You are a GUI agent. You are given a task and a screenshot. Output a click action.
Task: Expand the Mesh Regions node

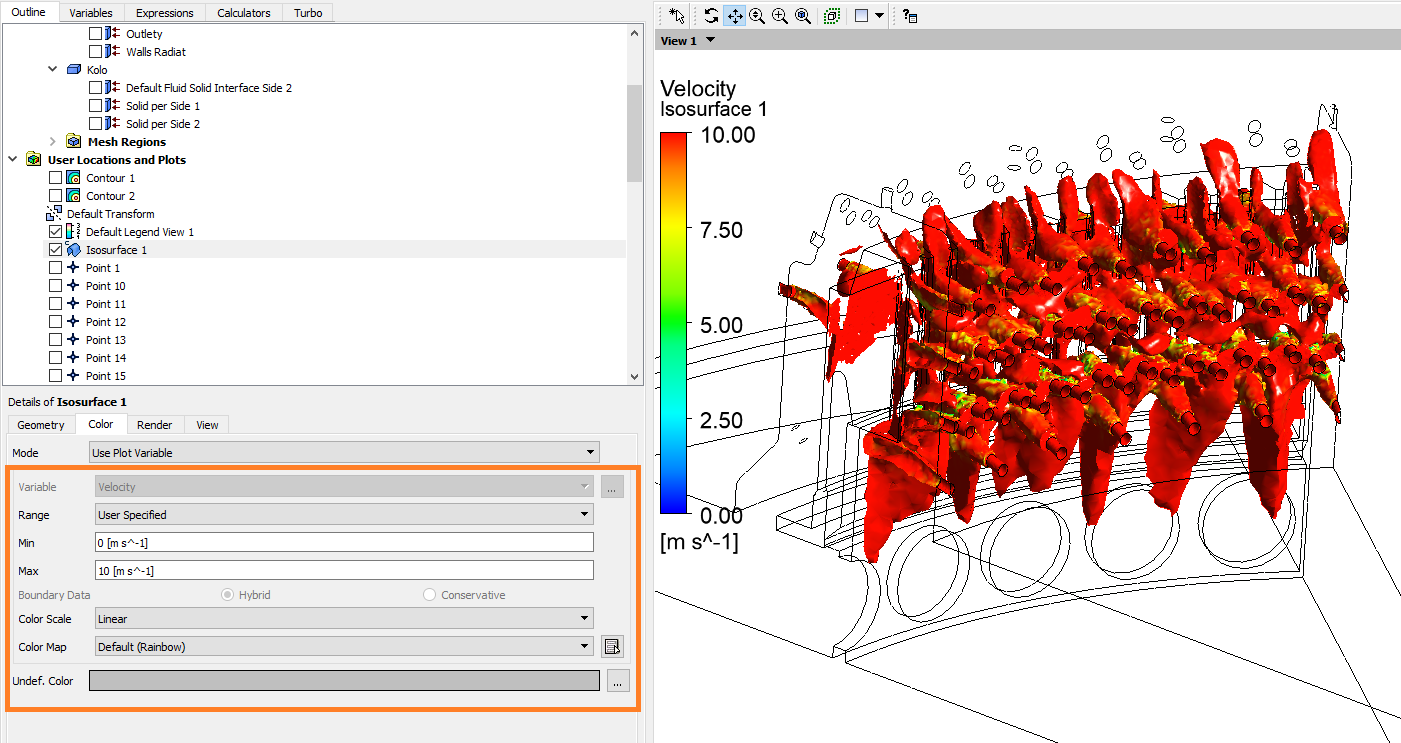(53, 142)
